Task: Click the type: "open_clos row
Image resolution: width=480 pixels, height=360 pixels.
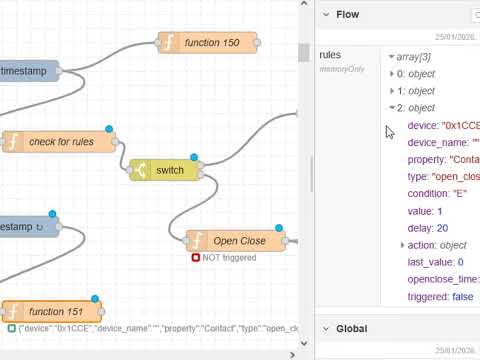Action: click(x=444, y=177)
